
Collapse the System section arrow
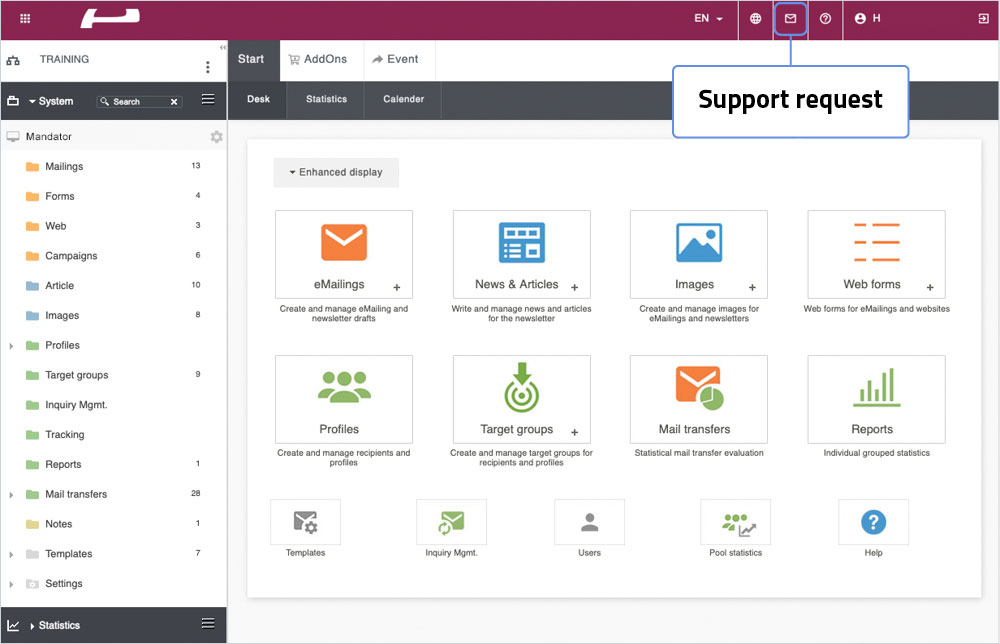tap(32, 101)
